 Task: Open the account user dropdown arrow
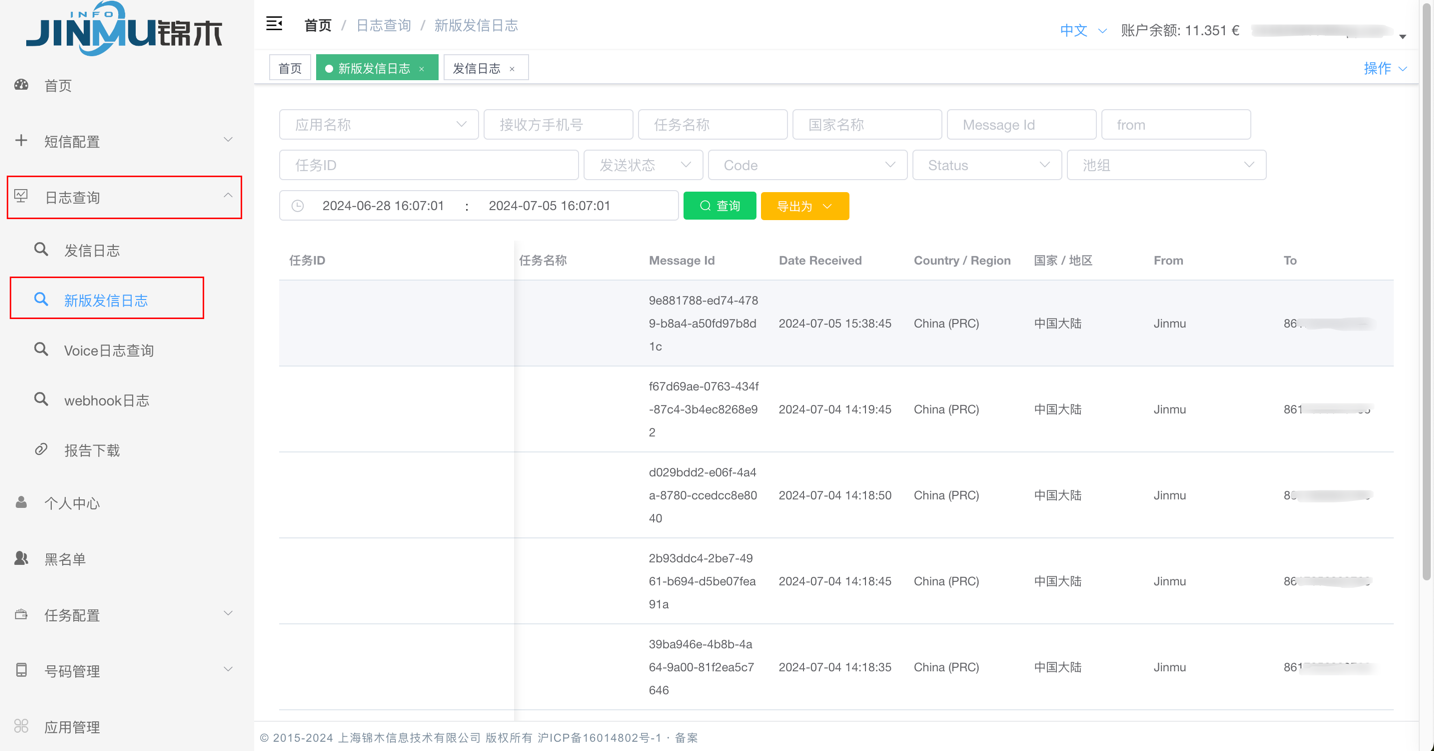click(1403, 37)
